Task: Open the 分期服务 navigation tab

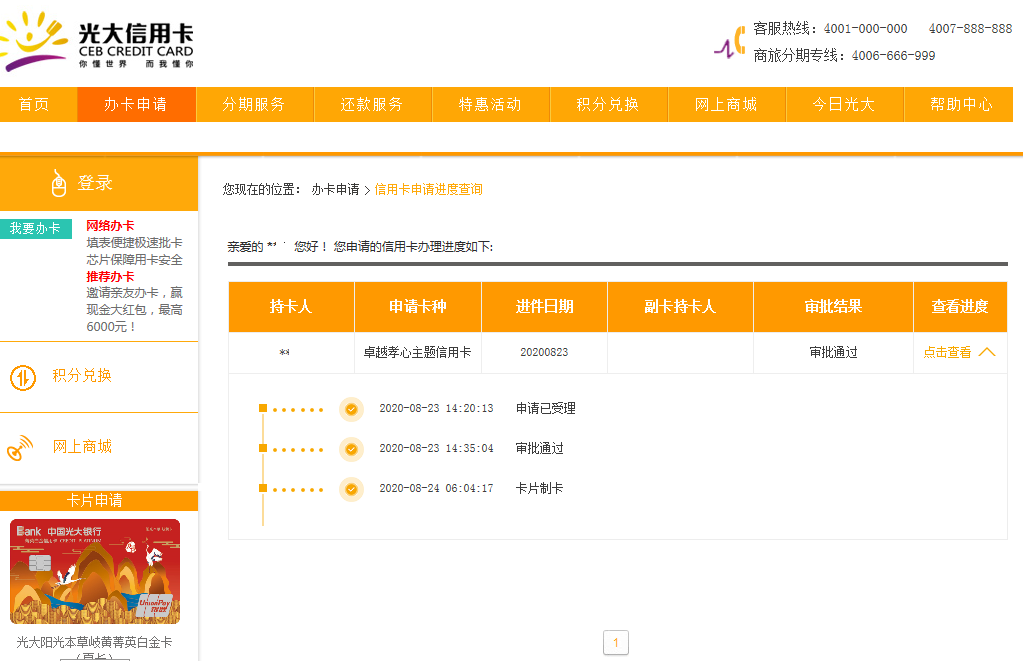Action: pos(254,104)
